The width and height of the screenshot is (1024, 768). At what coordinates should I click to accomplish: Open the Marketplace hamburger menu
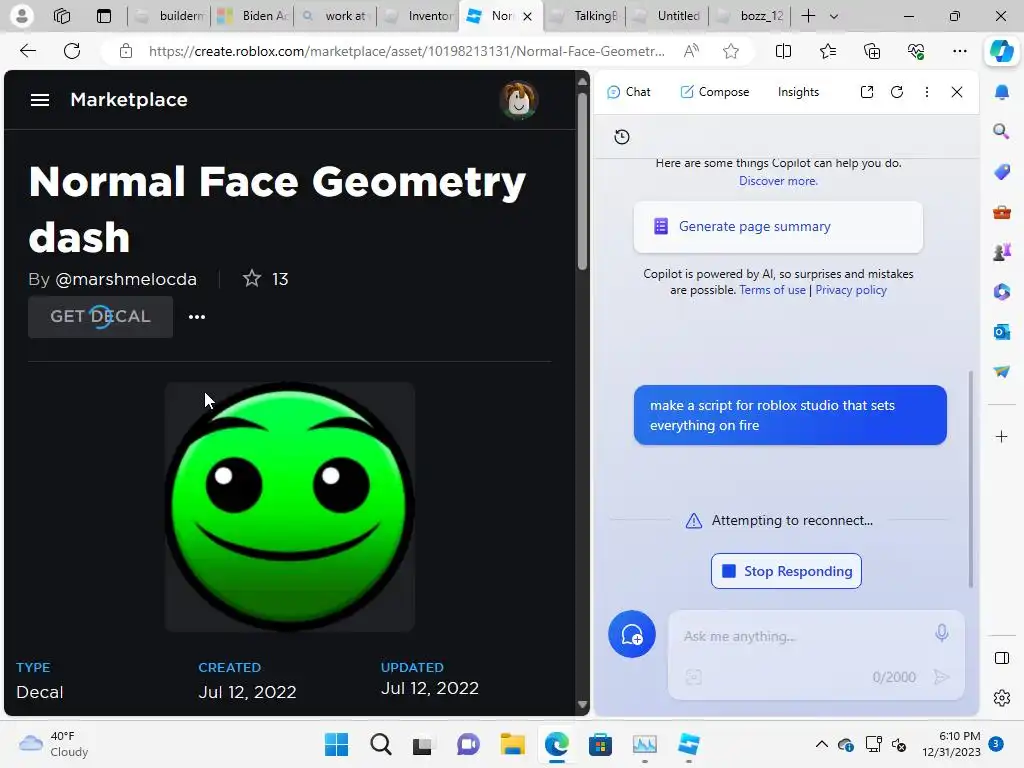(x=40, y=99)
